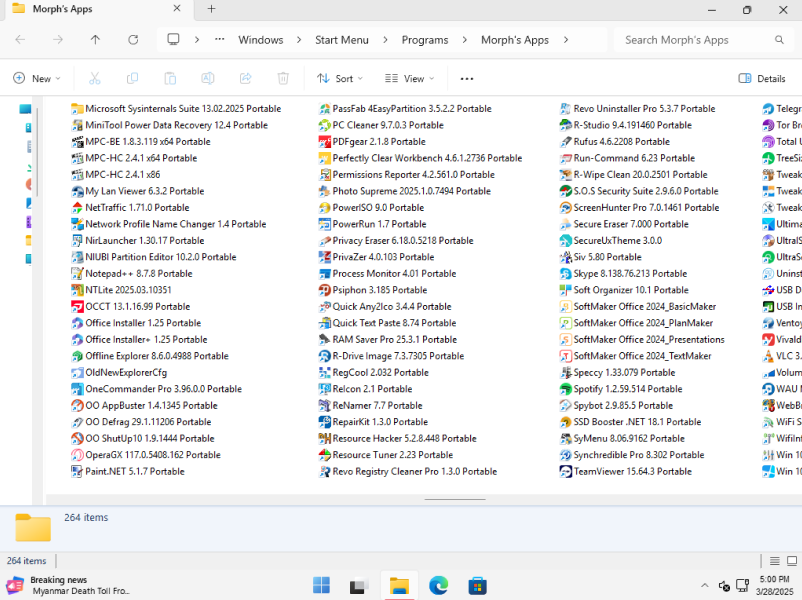802x600 pixels.
Task: Open Task View on the taskbar
Action: pyautogui.click(x=360, y=585)
